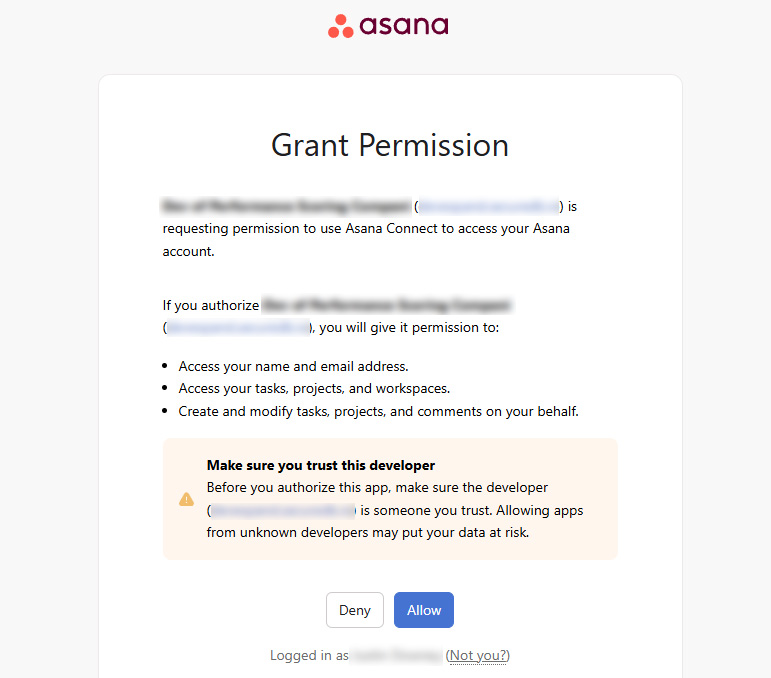The height and width of the screenshot is (678, 771).
Task: Click blurred app name after "If you authorize"
Action: point(386,305)
